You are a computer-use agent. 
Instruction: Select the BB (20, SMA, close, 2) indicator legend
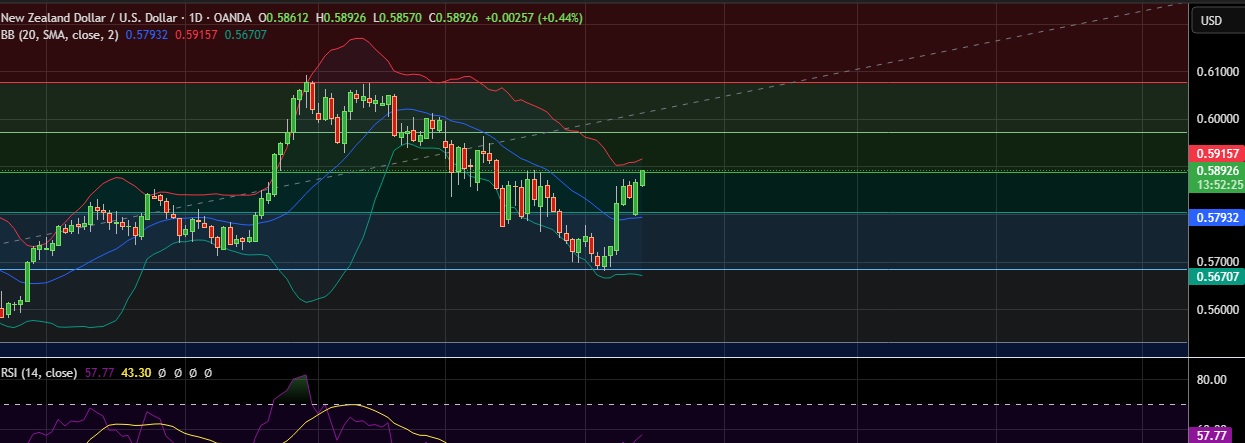(x=60, y=35)
